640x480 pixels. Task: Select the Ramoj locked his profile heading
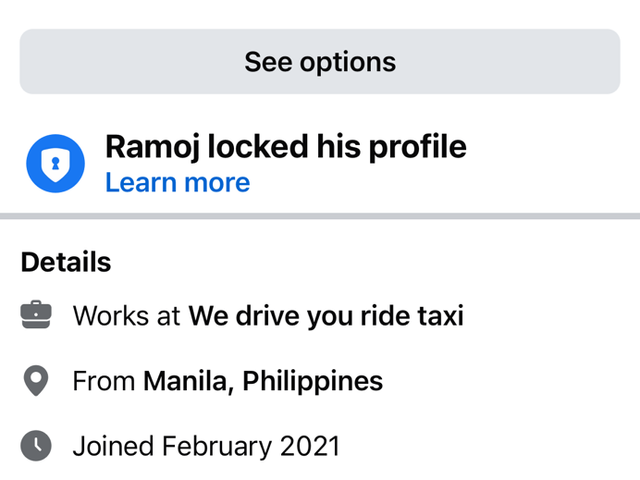[x=286, y=147]
